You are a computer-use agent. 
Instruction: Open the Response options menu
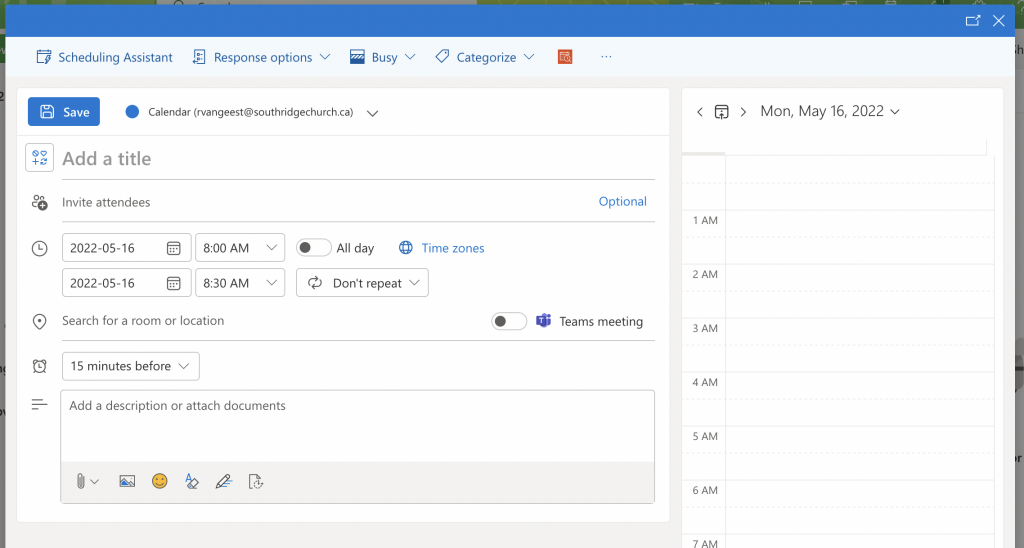point(261,57)
